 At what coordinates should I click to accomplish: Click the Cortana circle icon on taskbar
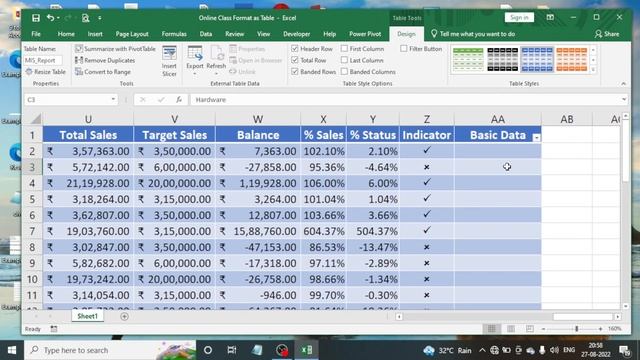coord(208,350)
